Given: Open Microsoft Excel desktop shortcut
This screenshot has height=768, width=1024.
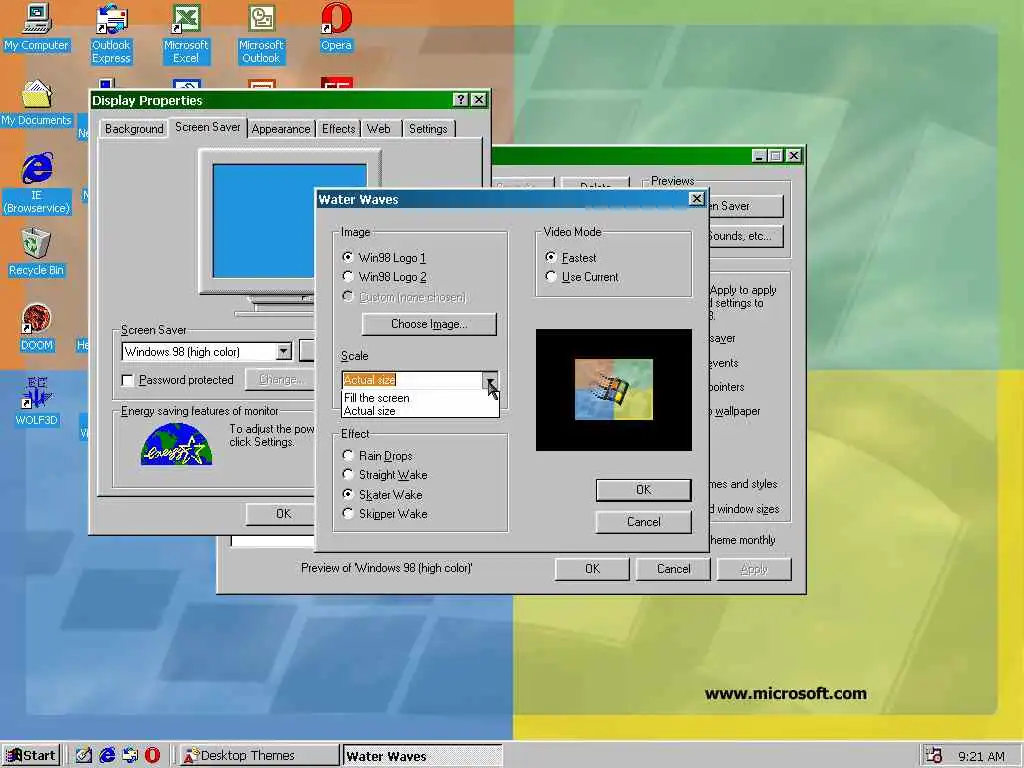Looking at the screenshot, I should pos(186,33).
